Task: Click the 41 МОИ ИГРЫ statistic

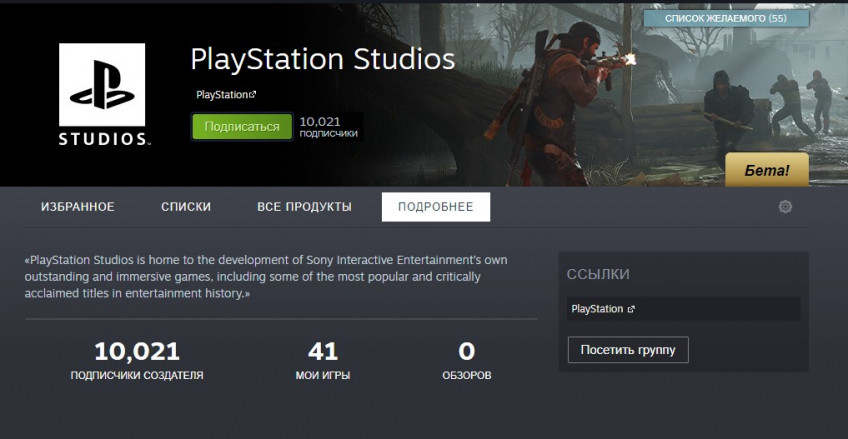Action: click(x=323, y=361)
